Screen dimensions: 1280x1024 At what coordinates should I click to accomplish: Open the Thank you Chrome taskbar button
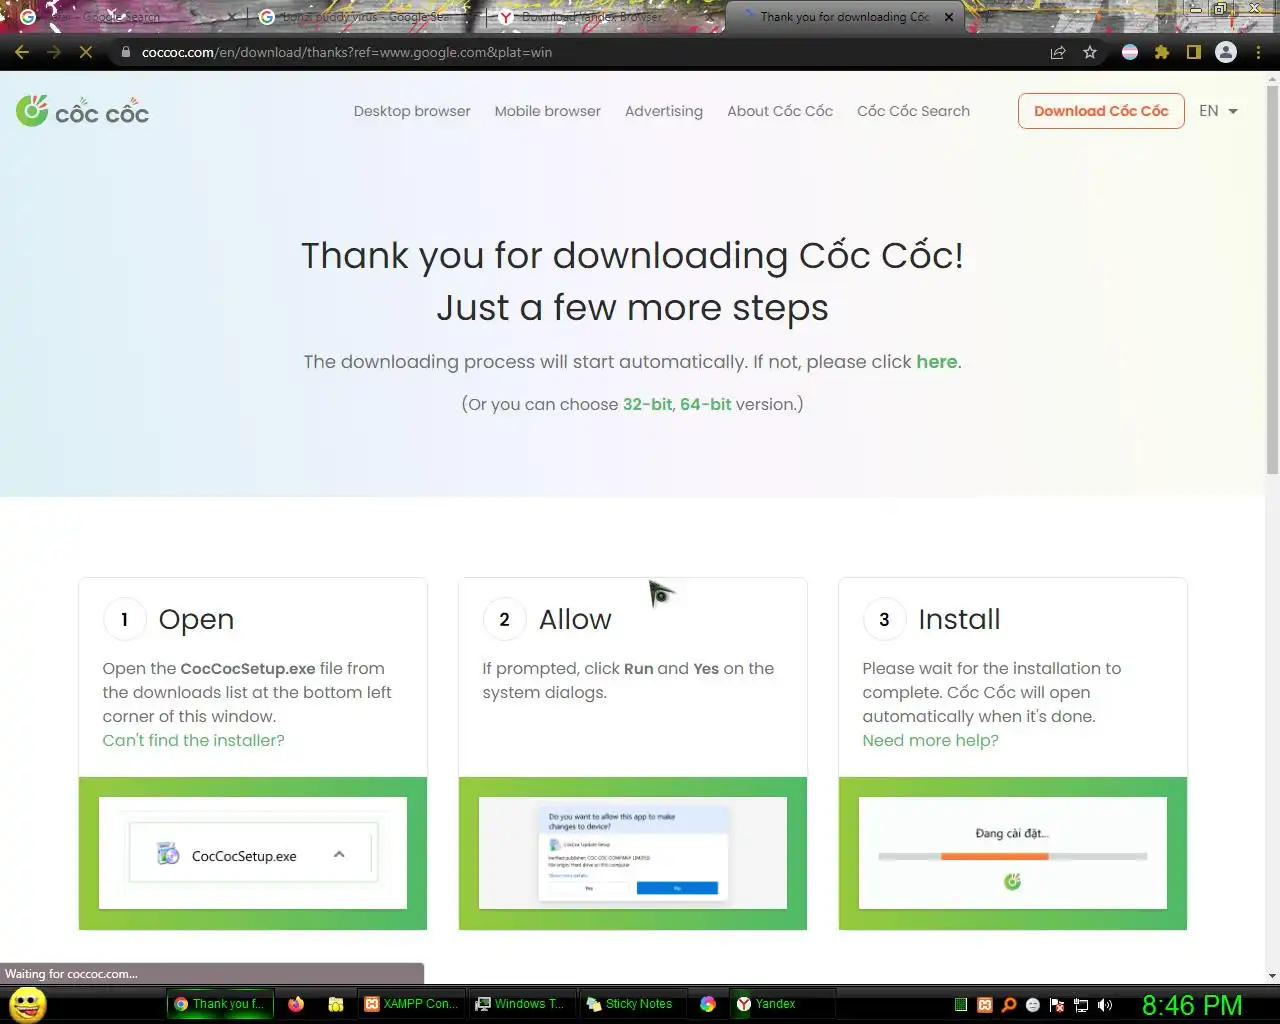point(220,1004)
